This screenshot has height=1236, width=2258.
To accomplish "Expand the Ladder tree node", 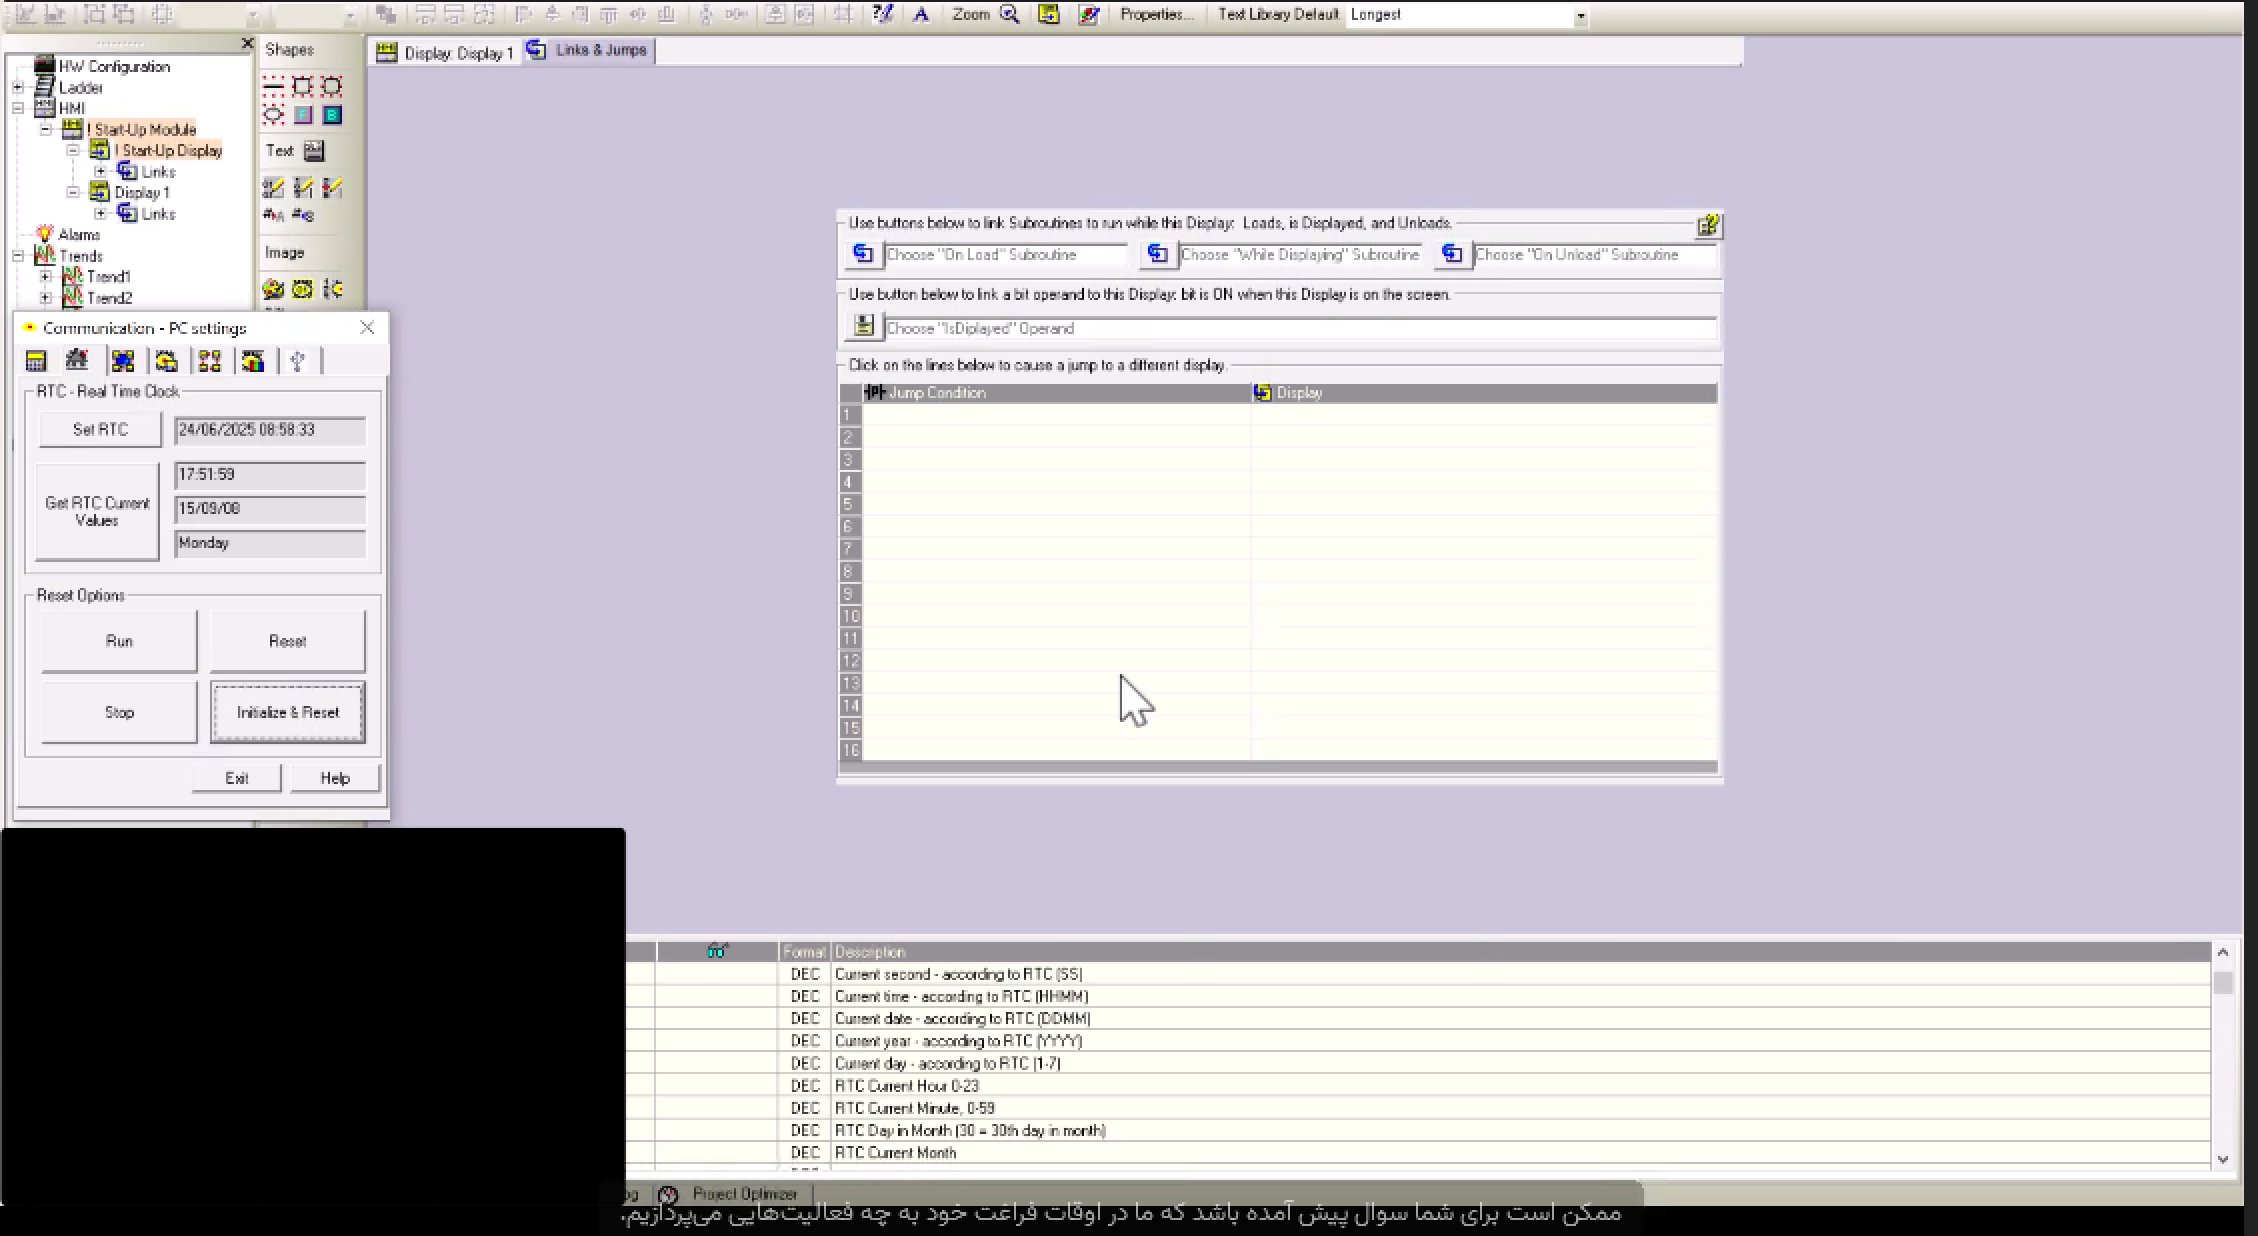I will [x=18, y=88].
